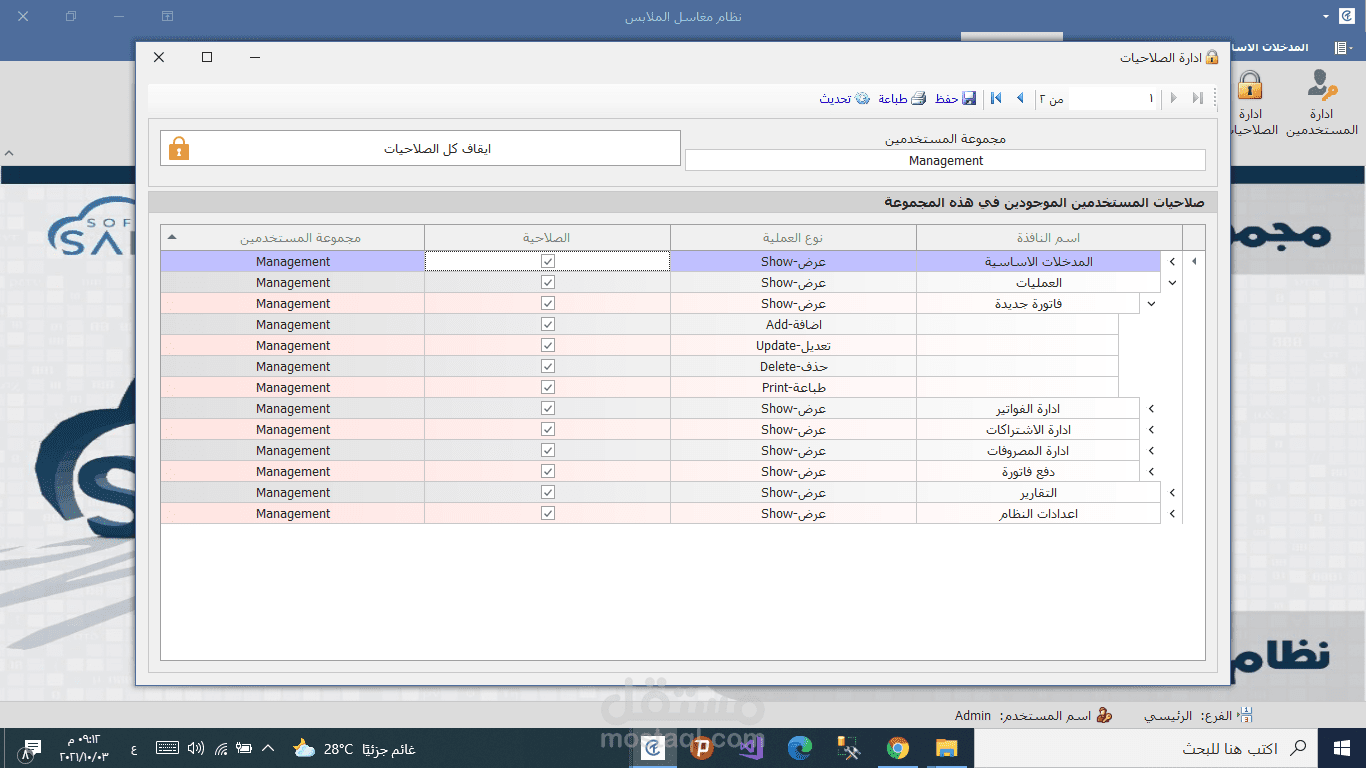Toggle the حذف-Delete permission checkbox
1366x768 pixels.
(547, 366)
